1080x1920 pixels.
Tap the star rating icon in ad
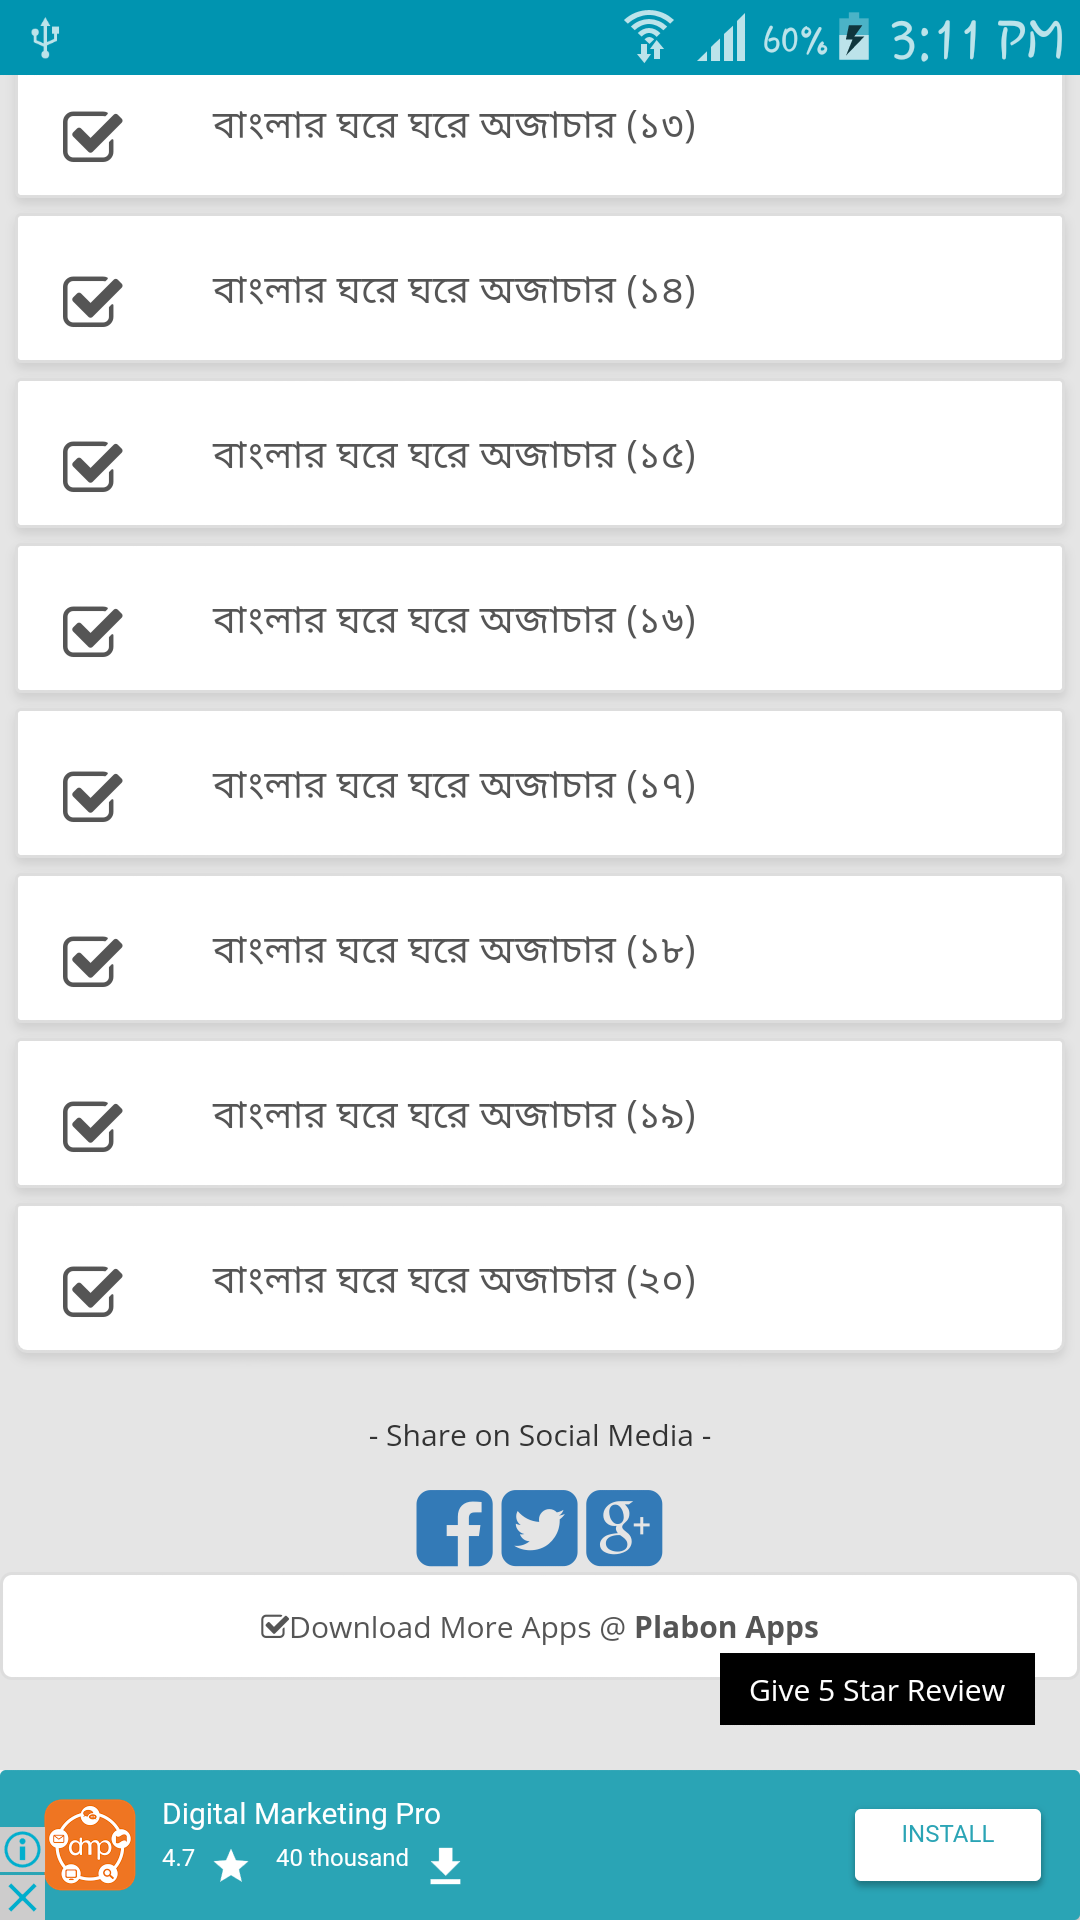point(231,1865)
